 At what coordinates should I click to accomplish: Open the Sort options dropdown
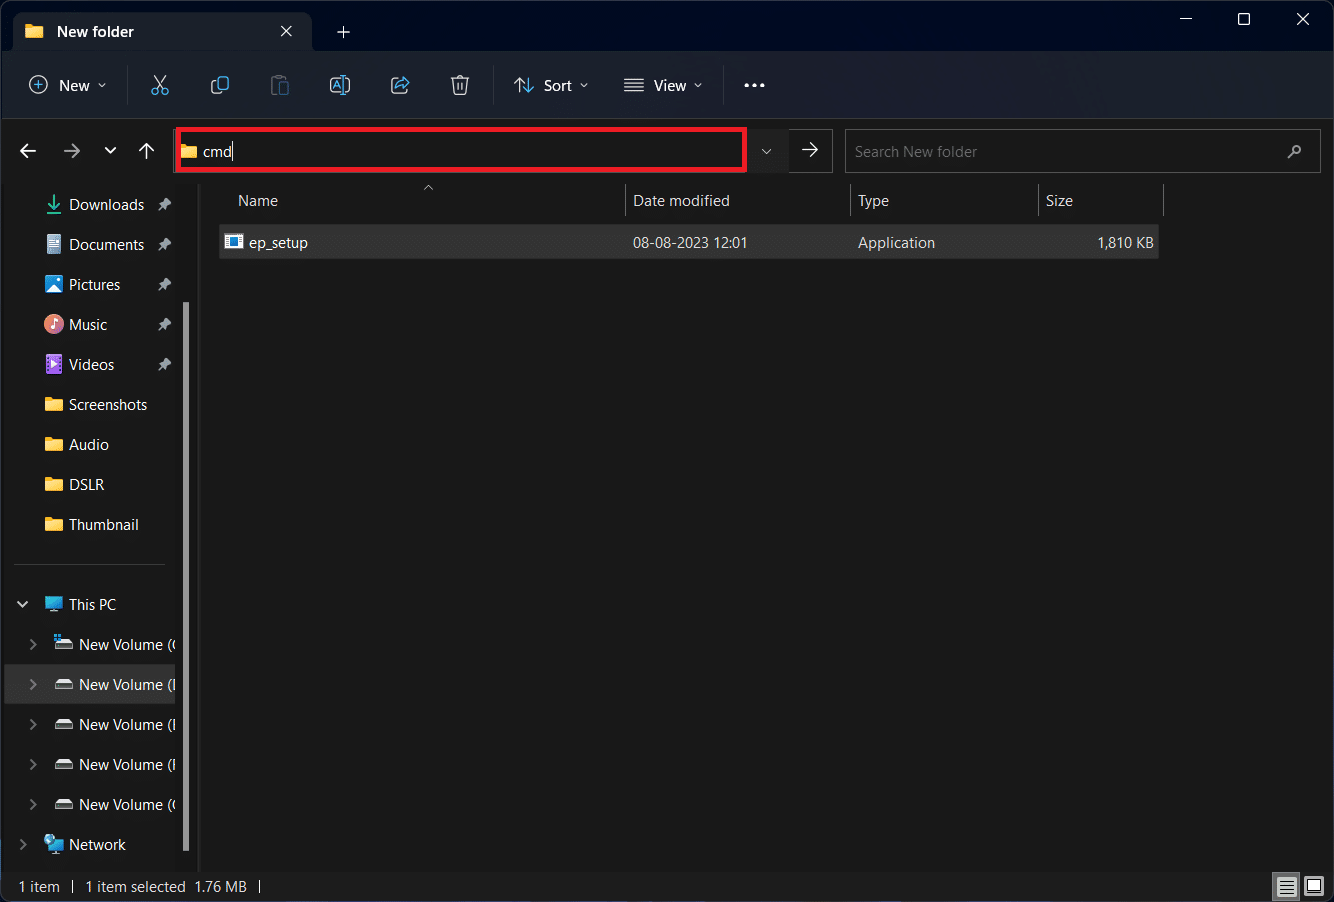[x=550, y=85]
